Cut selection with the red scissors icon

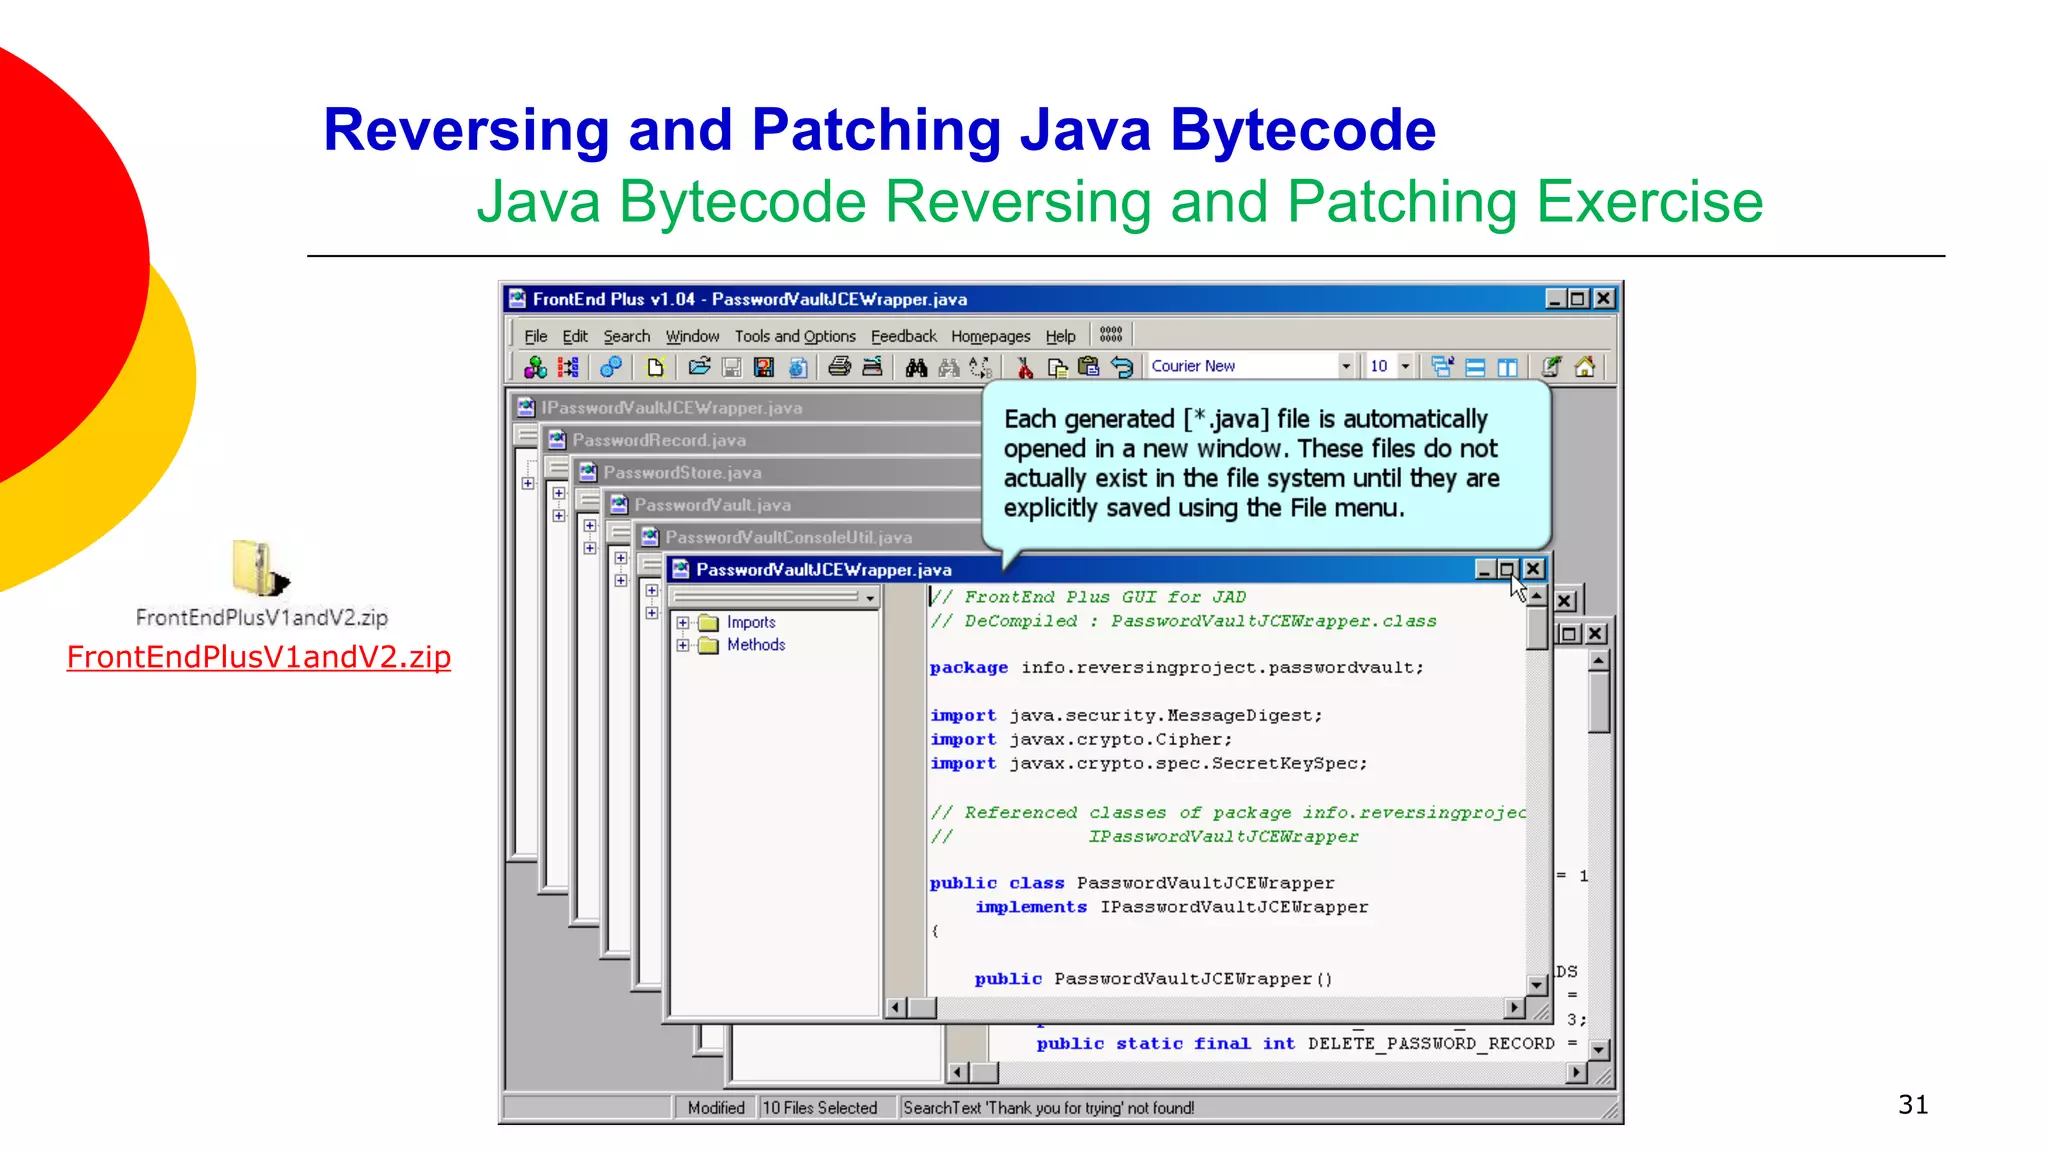click(x=1024, y=367)
